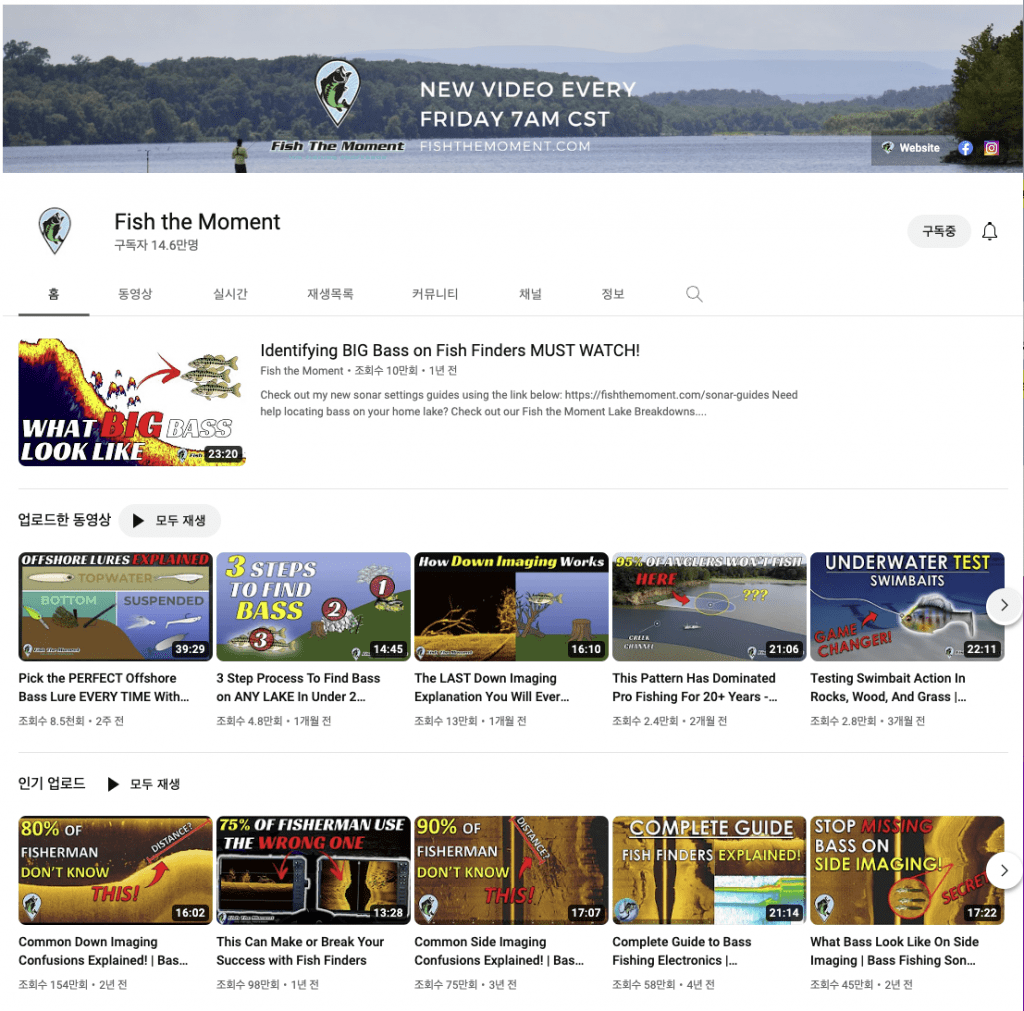Open 'This Can Make or Break Your Success' title
This screenshot has height=1011, width=1024.
click(x=300, y=951)
